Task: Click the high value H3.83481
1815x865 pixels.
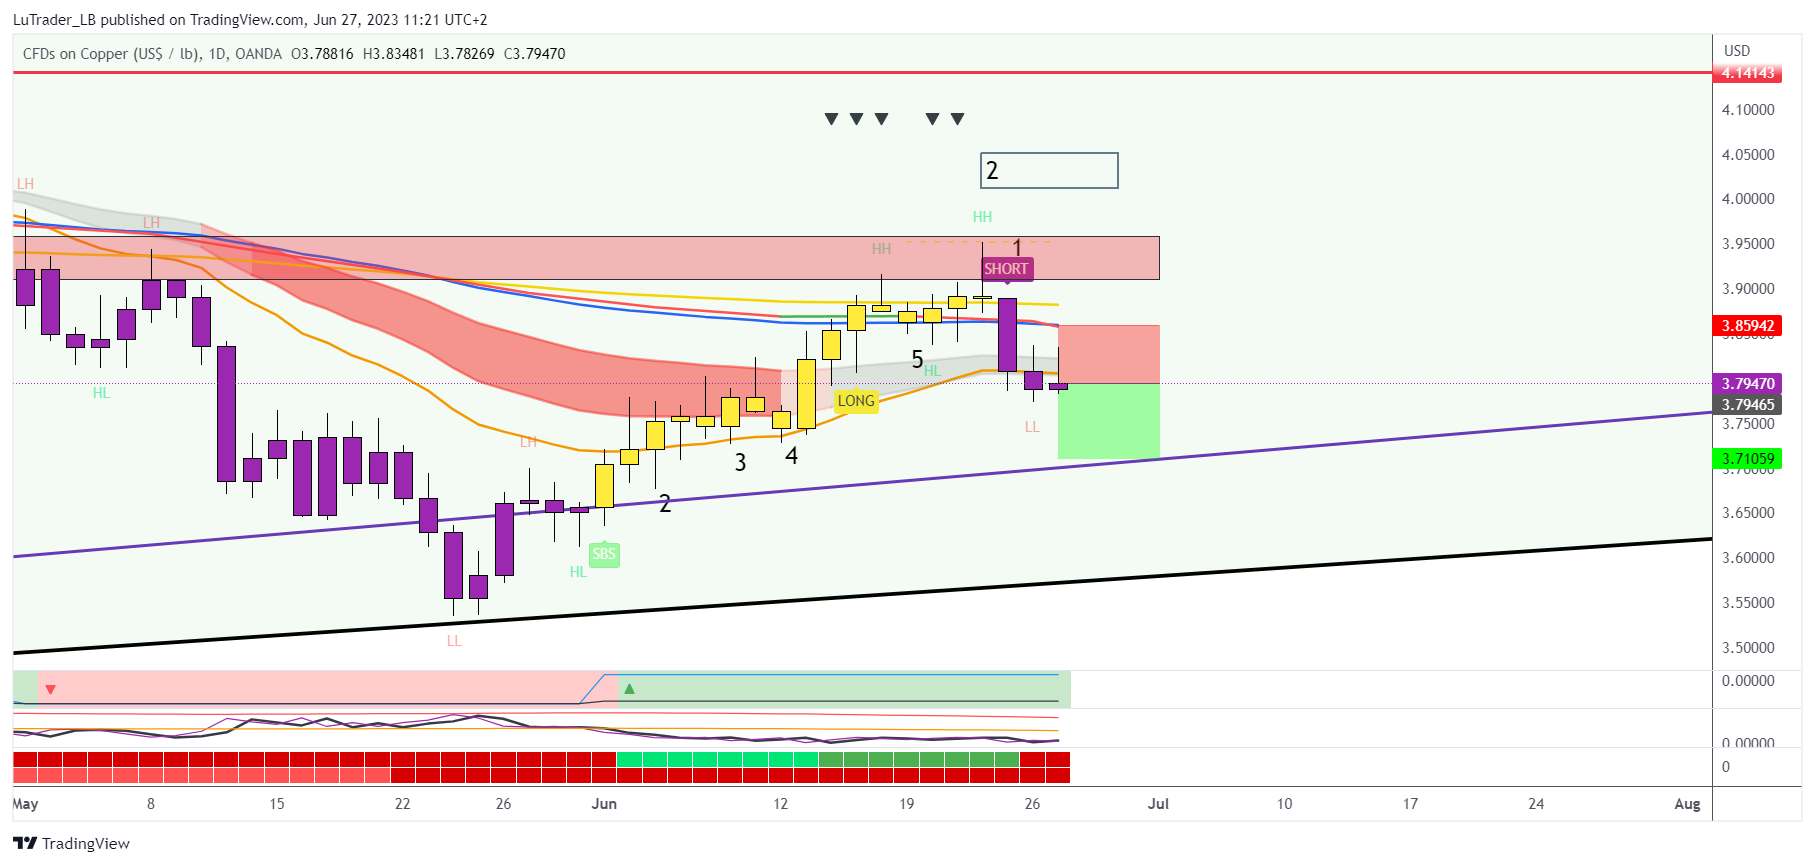Action: [394, 54]
